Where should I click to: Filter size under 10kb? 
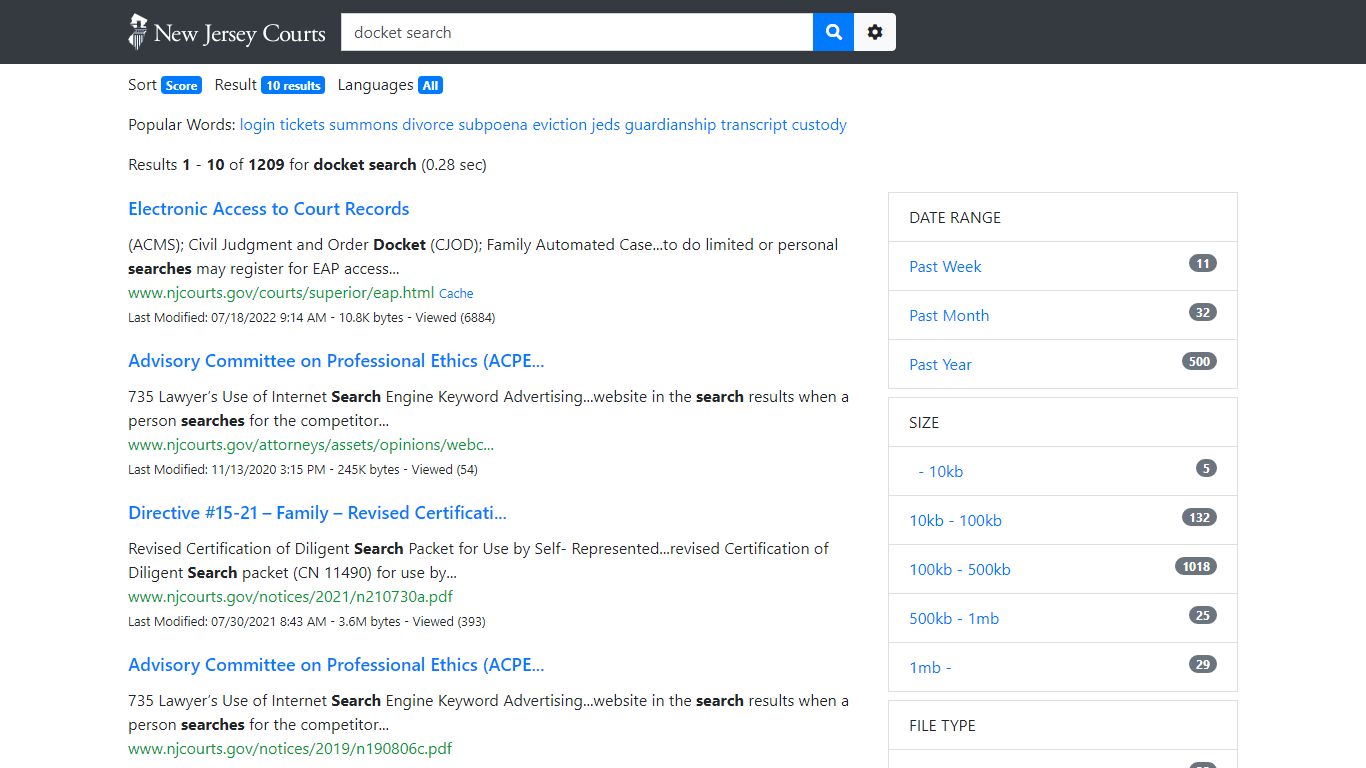[940, 471]
